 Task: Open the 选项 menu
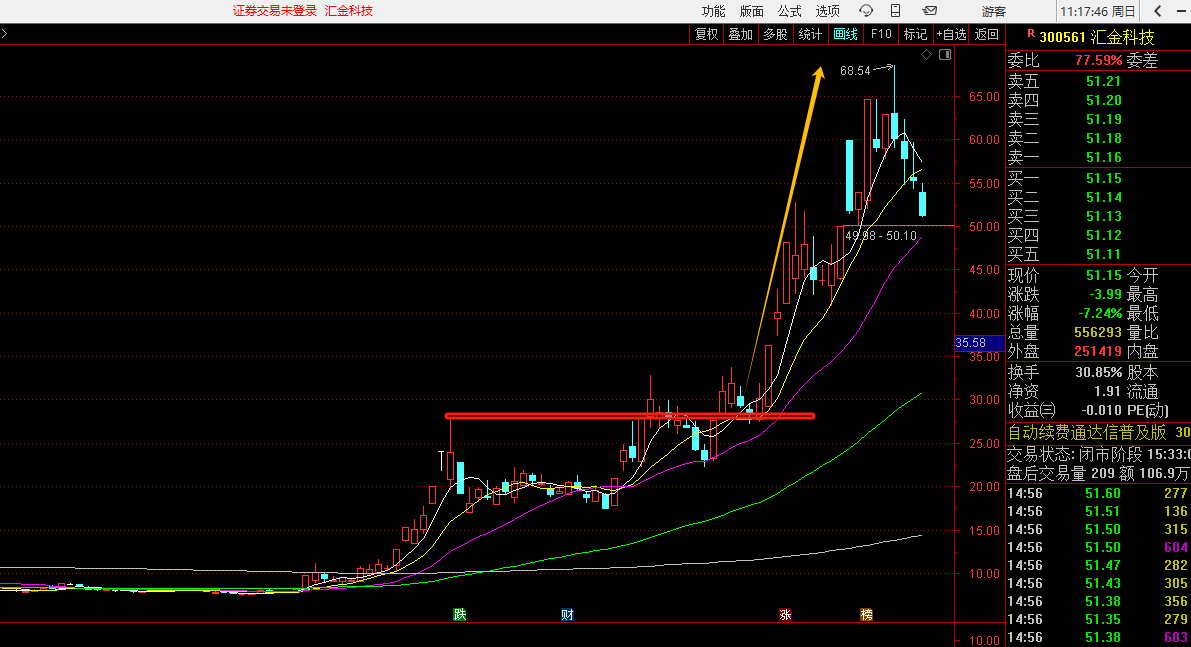point(827,11)
